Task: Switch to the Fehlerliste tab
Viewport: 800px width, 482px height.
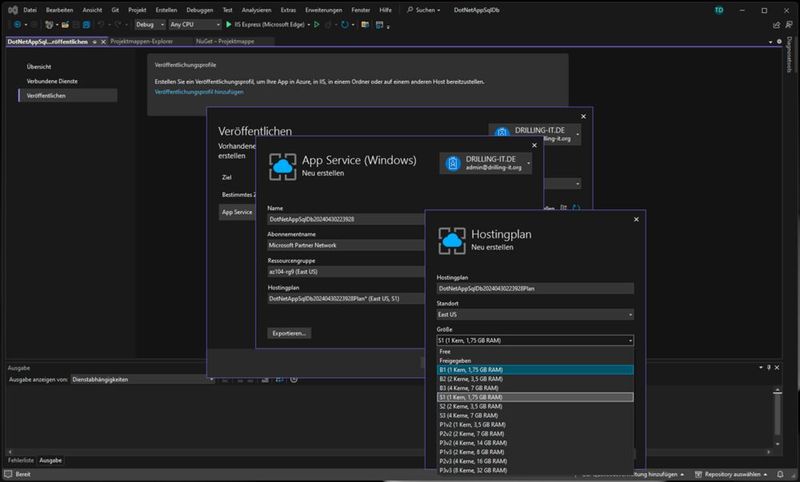Action: coord(20,461)
